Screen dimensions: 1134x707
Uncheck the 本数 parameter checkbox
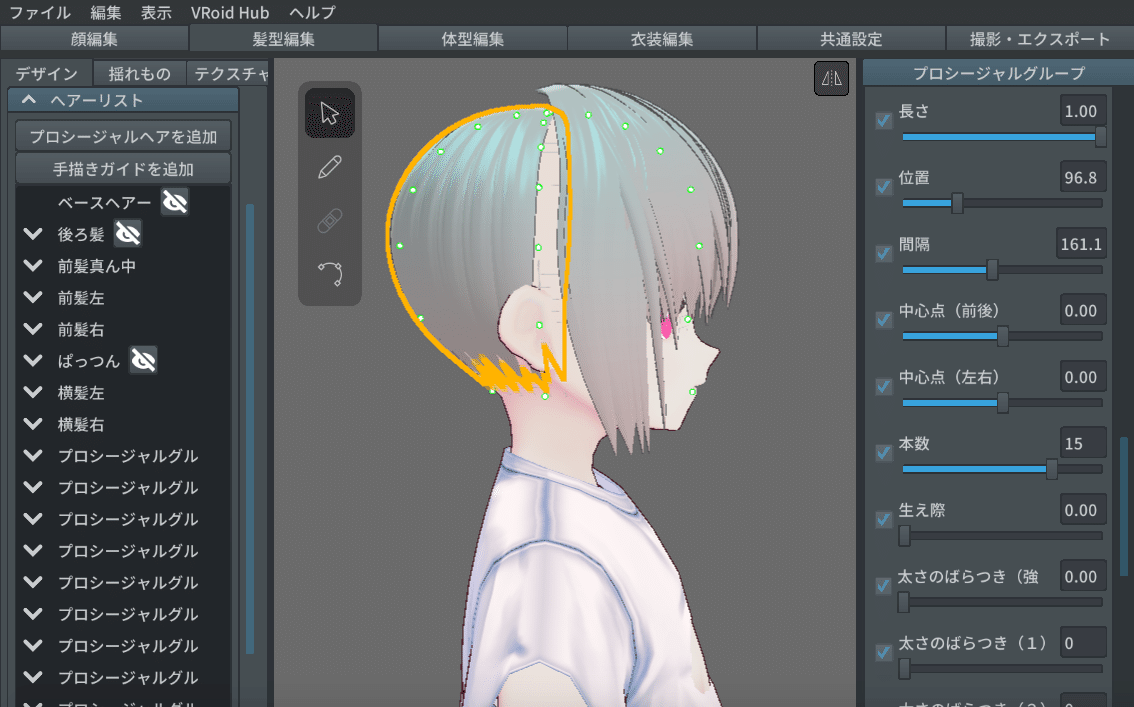pos(884,453)
